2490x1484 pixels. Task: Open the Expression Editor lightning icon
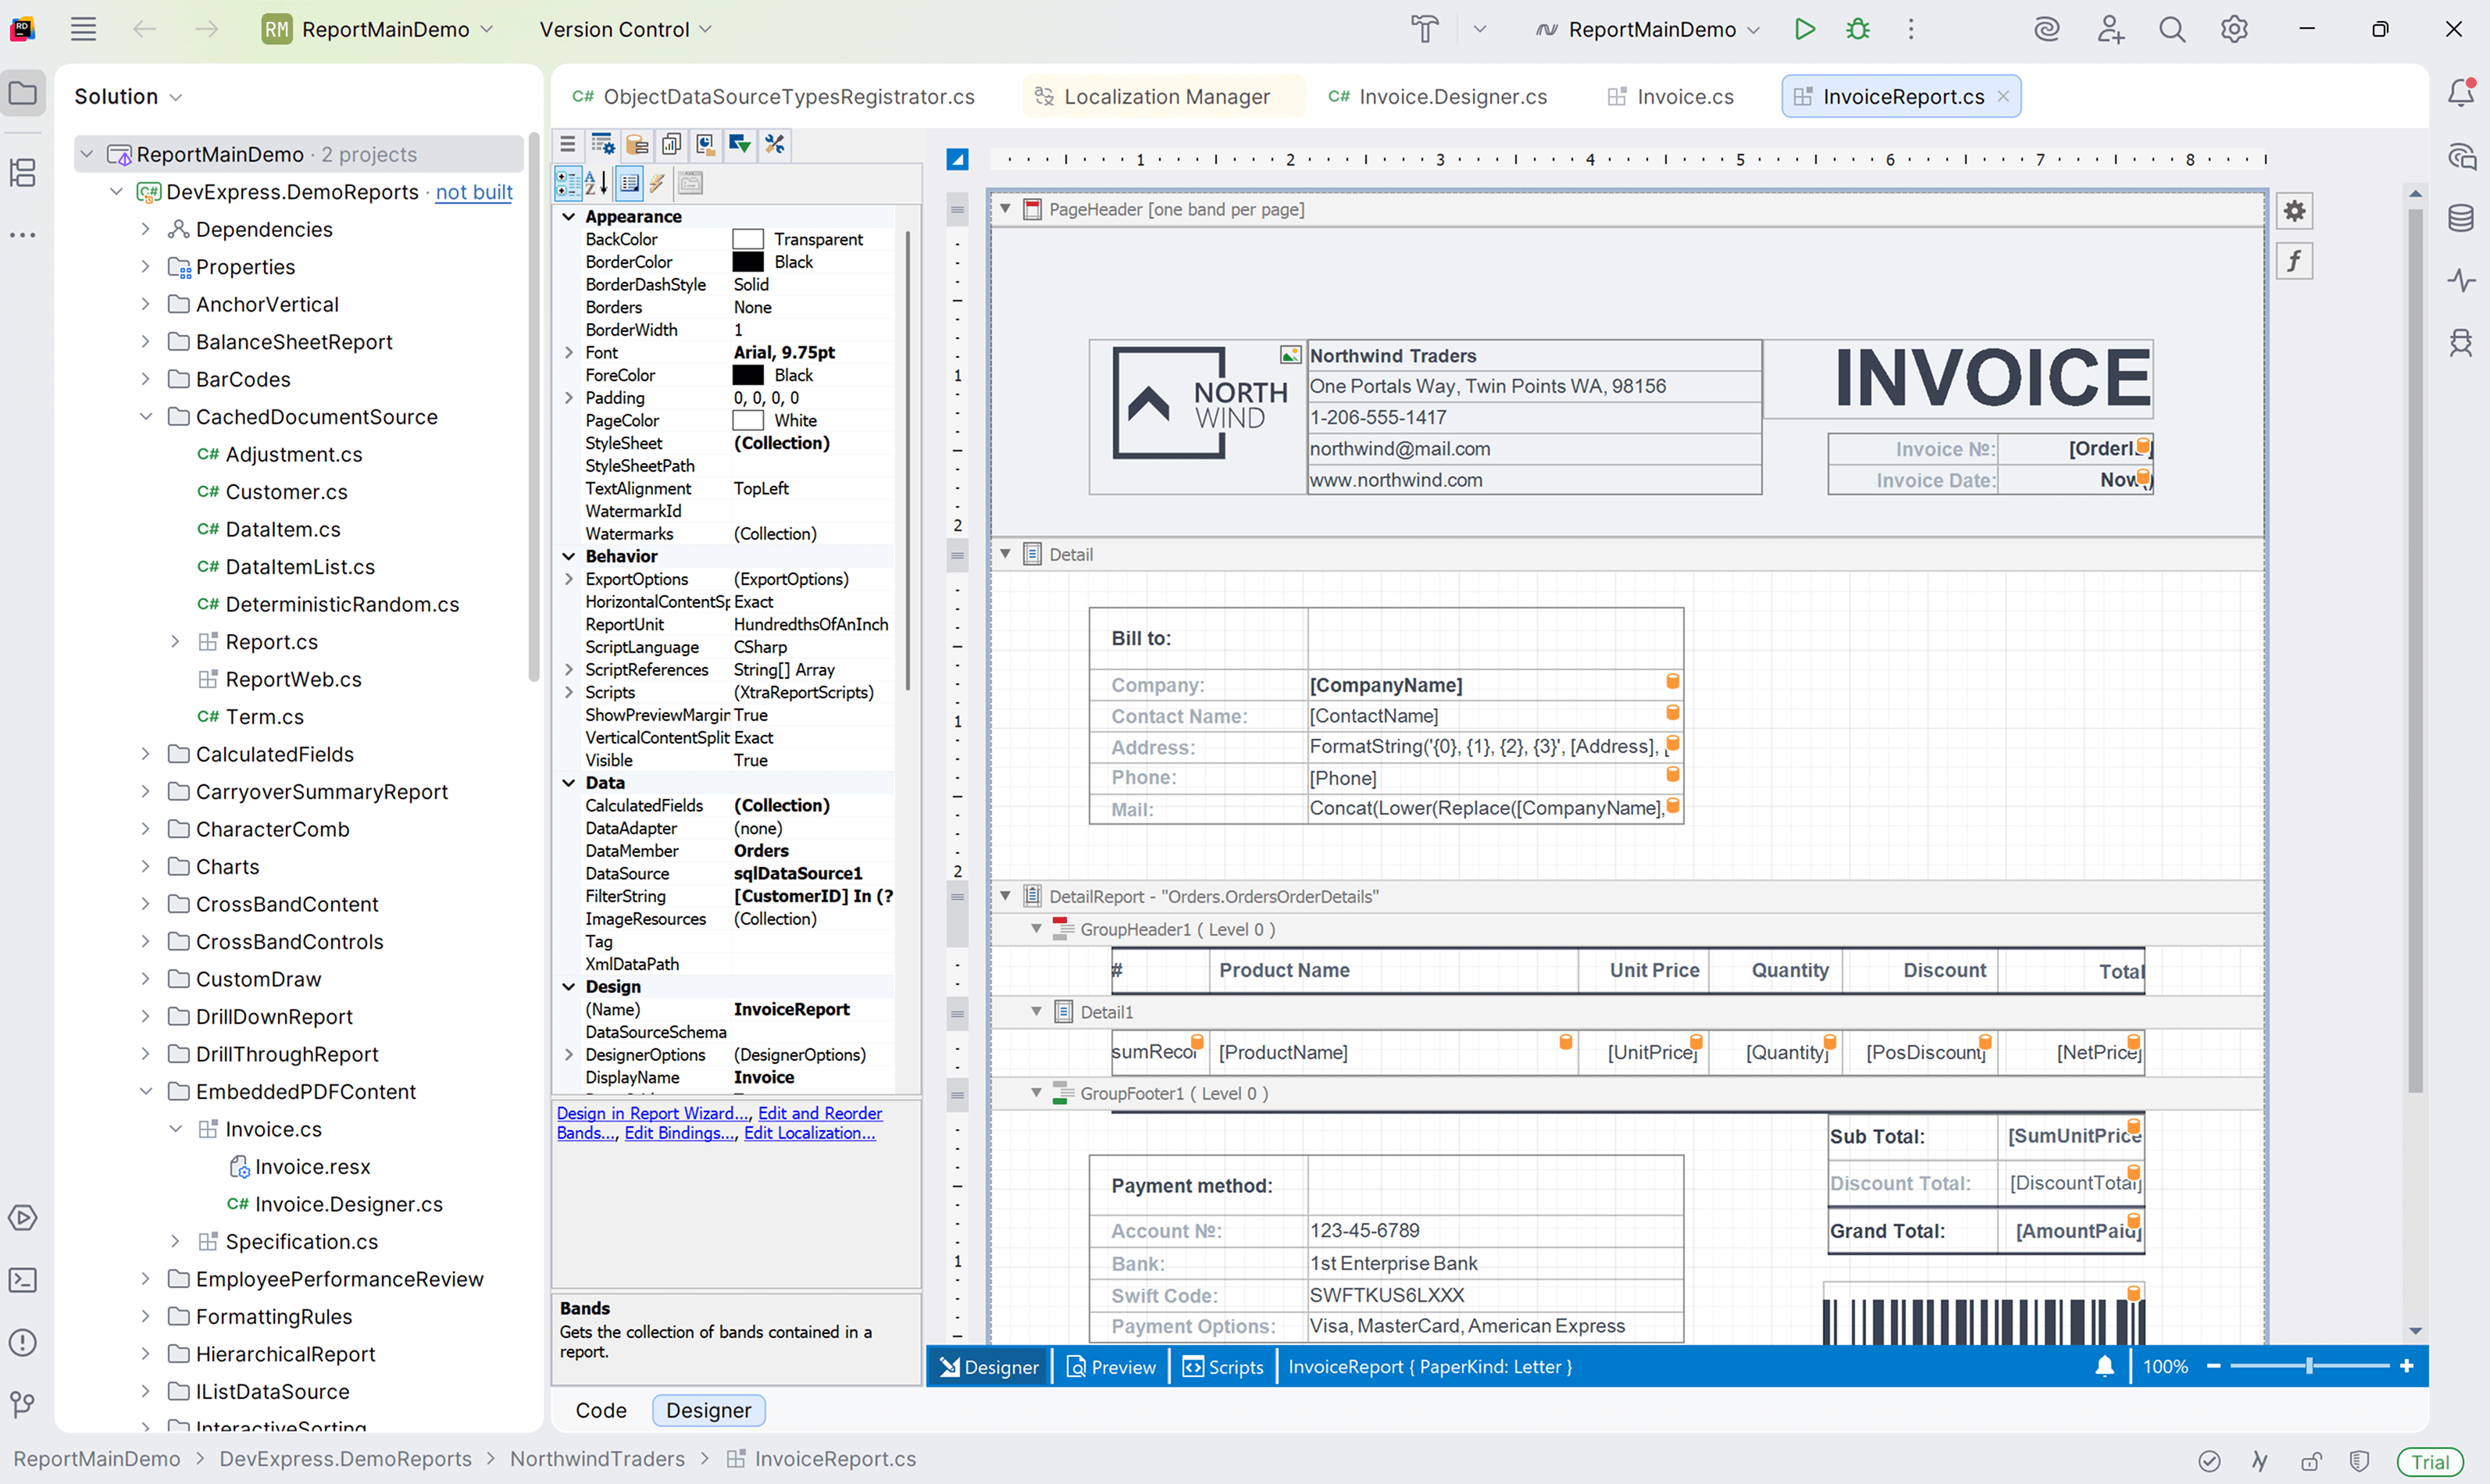(657, 183)
